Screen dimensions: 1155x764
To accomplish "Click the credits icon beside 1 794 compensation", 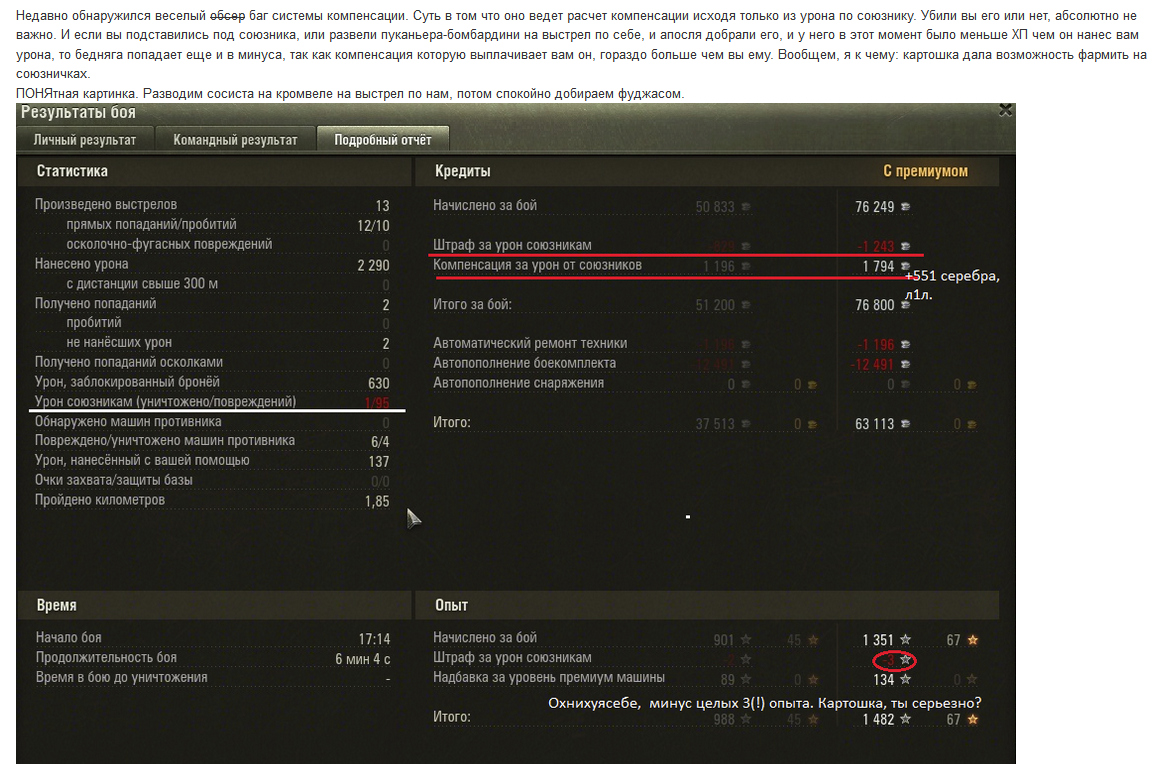I will (x=905, y=266).
